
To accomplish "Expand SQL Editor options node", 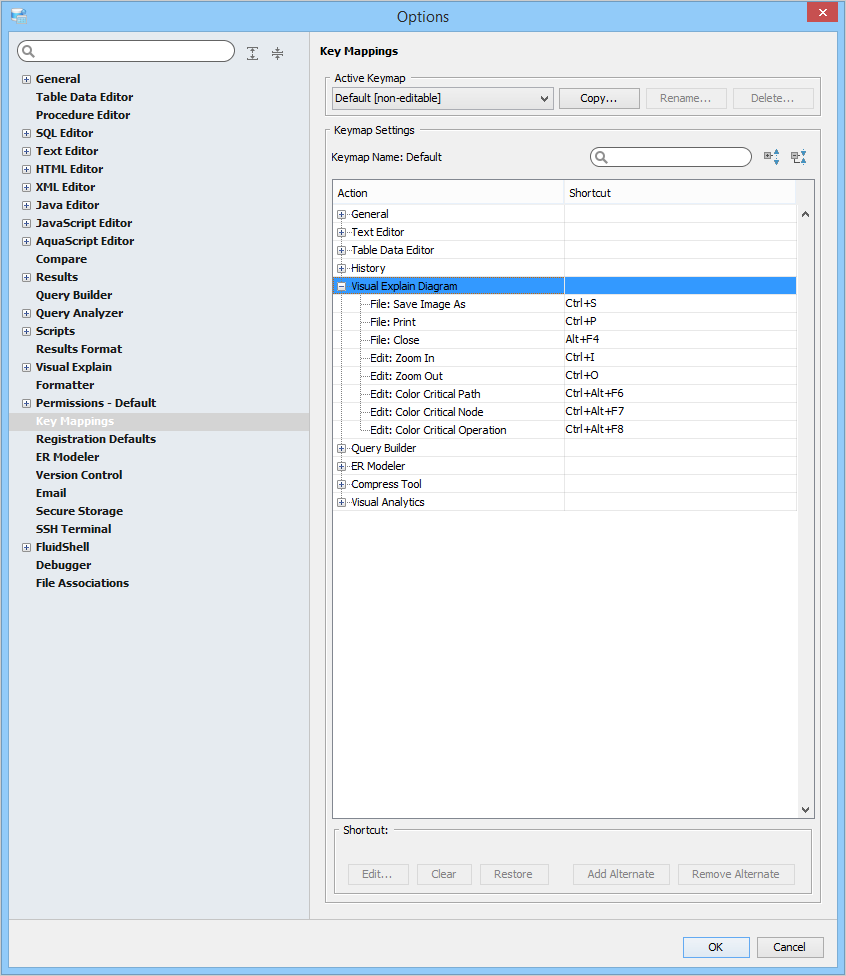I will pyautogui.click(x=26, y=133).
